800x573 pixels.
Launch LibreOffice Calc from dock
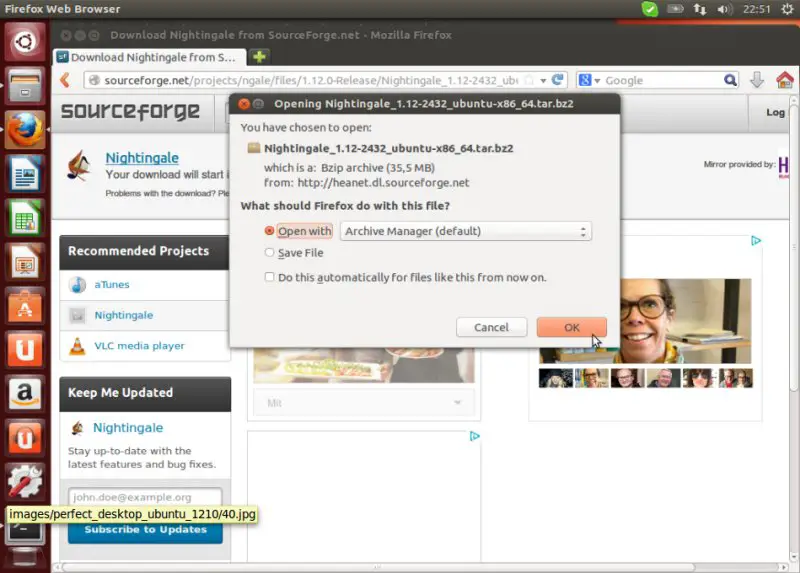pyautogui.click(x=24, y=218)
